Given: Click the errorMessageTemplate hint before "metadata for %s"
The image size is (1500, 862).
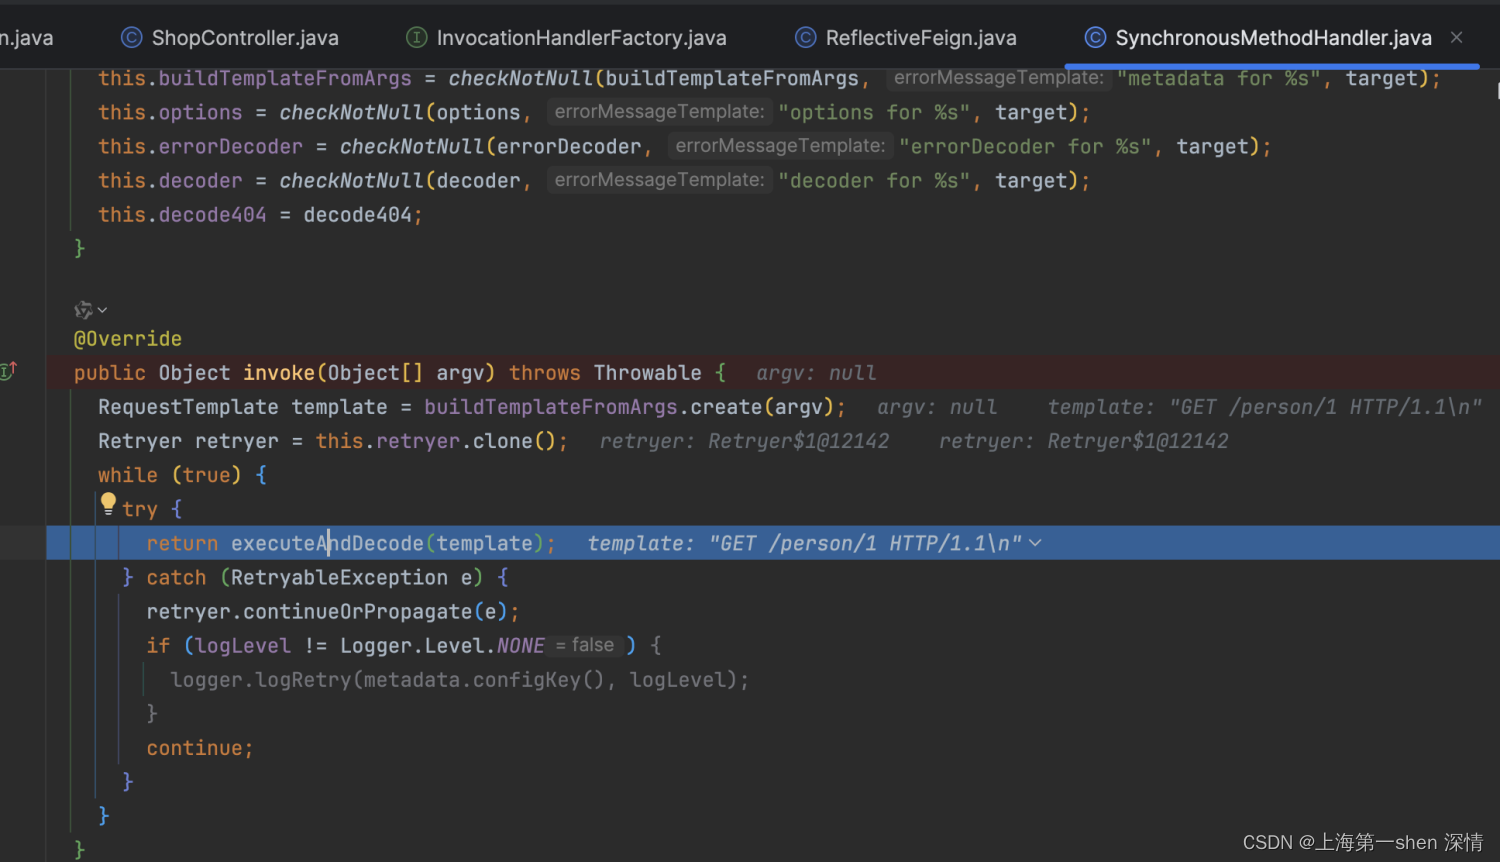Looking at the screenshot, I should pyautogui.click(x=998, y=78).
